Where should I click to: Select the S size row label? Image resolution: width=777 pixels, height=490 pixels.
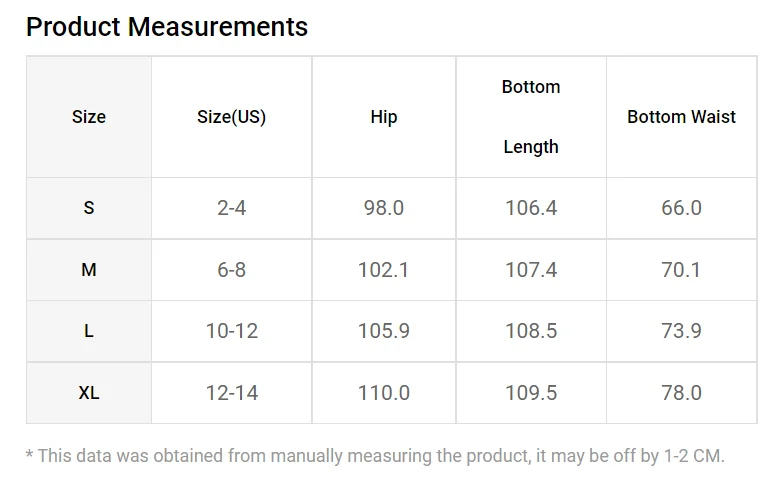tap(89, 208)
